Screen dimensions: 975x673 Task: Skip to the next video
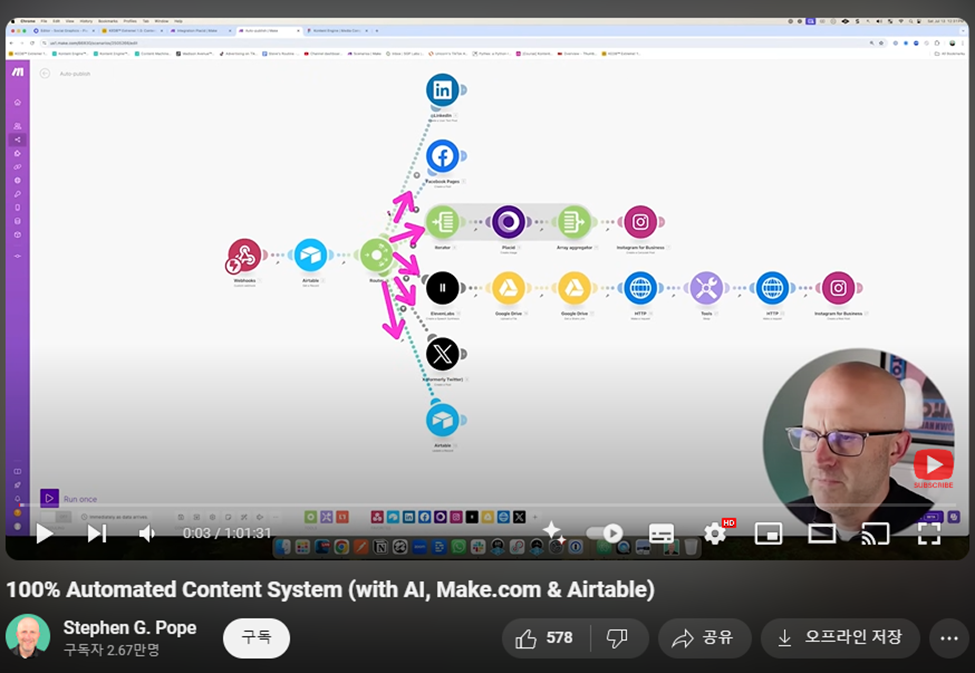97,534
